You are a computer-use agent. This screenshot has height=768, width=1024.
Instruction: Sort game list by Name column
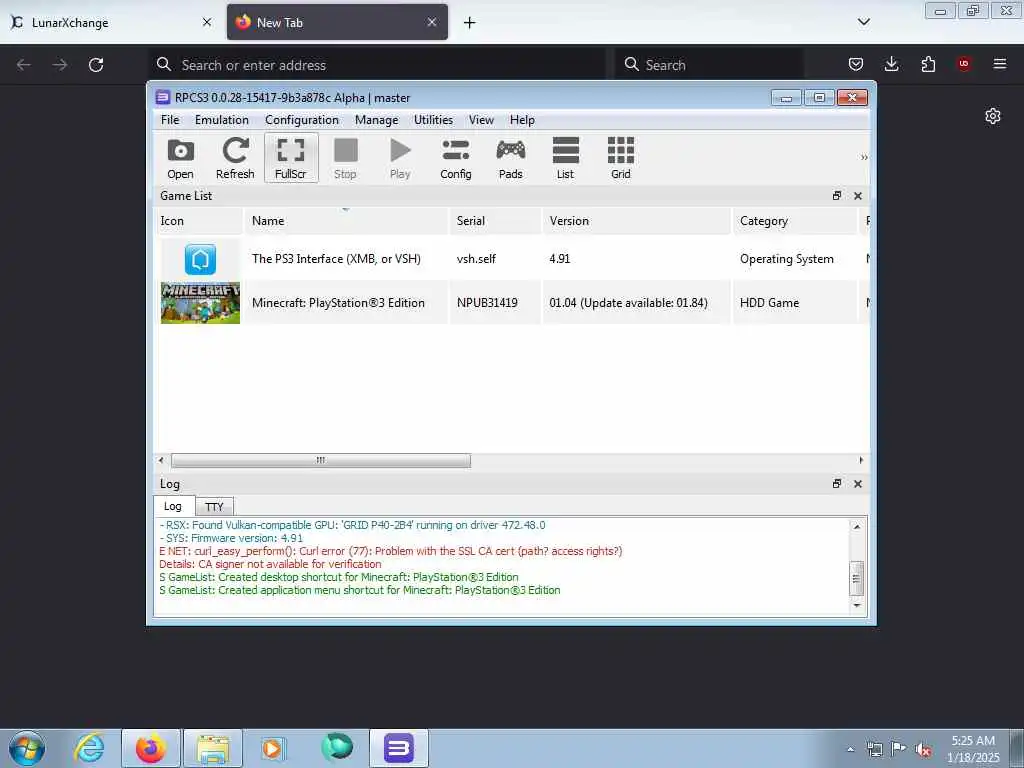(x=346, y=221)
